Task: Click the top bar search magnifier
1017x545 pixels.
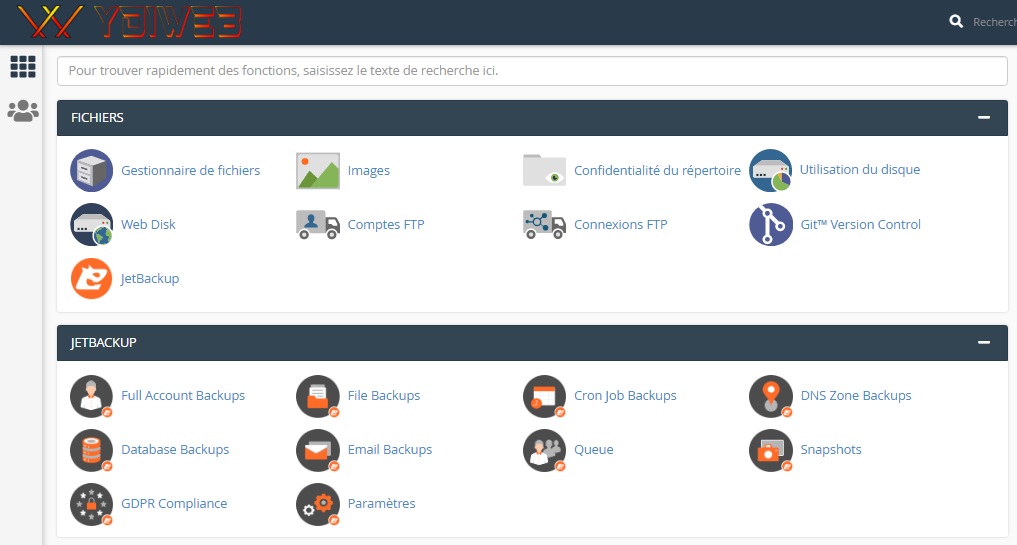Action: pyautogui.click(x=956, y=21)
